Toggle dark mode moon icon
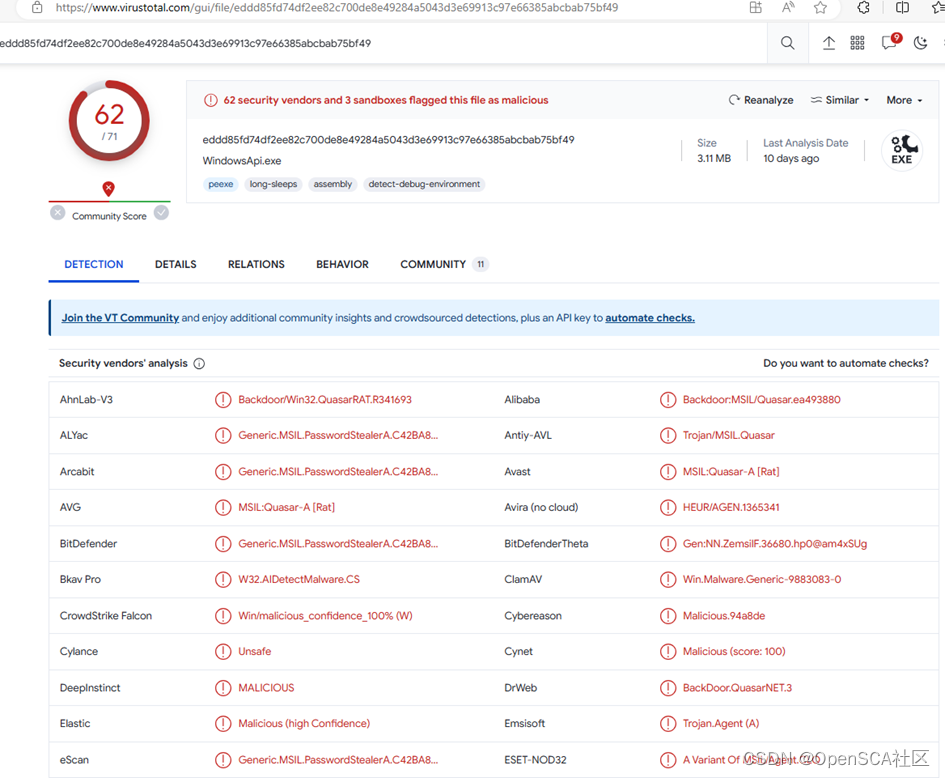Image resolution: width=945 pixels, height=778 pixels. point(920,43)
